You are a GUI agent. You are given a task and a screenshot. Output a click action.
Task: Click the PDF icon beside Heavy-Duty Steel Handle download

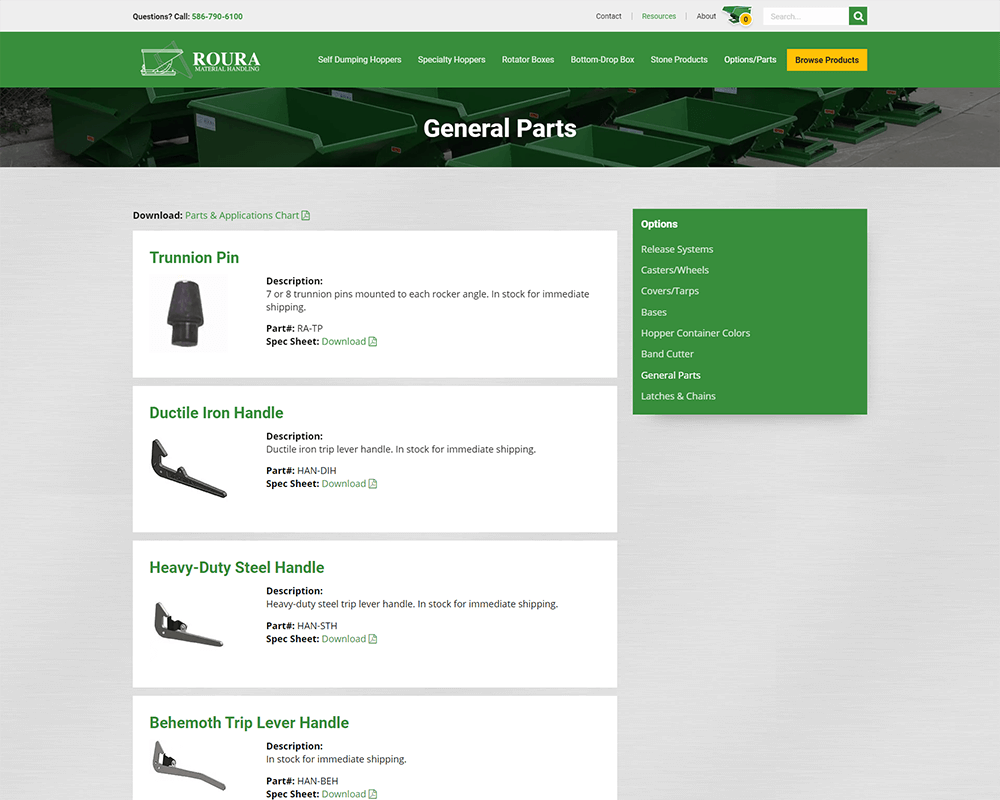(x=373, y=638)
